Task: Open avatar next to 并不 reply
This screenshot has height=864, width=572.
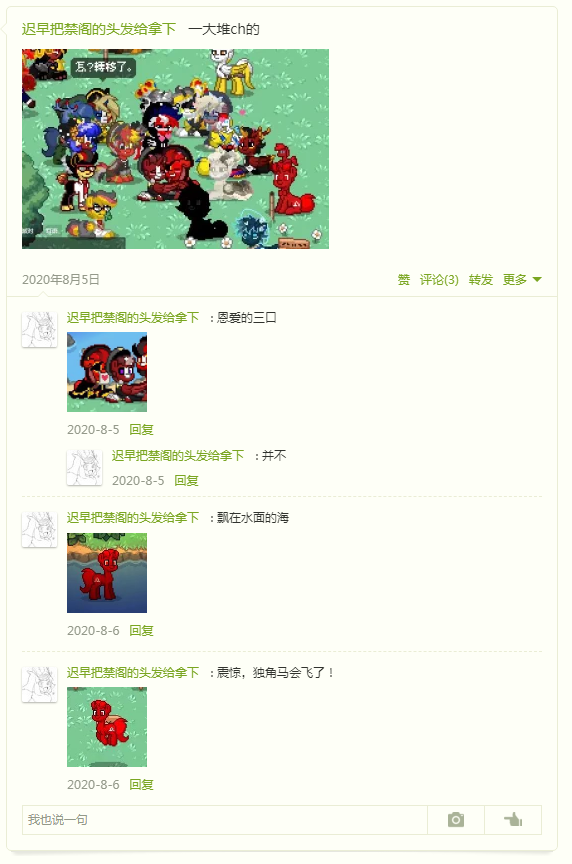Action: click(84, 467)
